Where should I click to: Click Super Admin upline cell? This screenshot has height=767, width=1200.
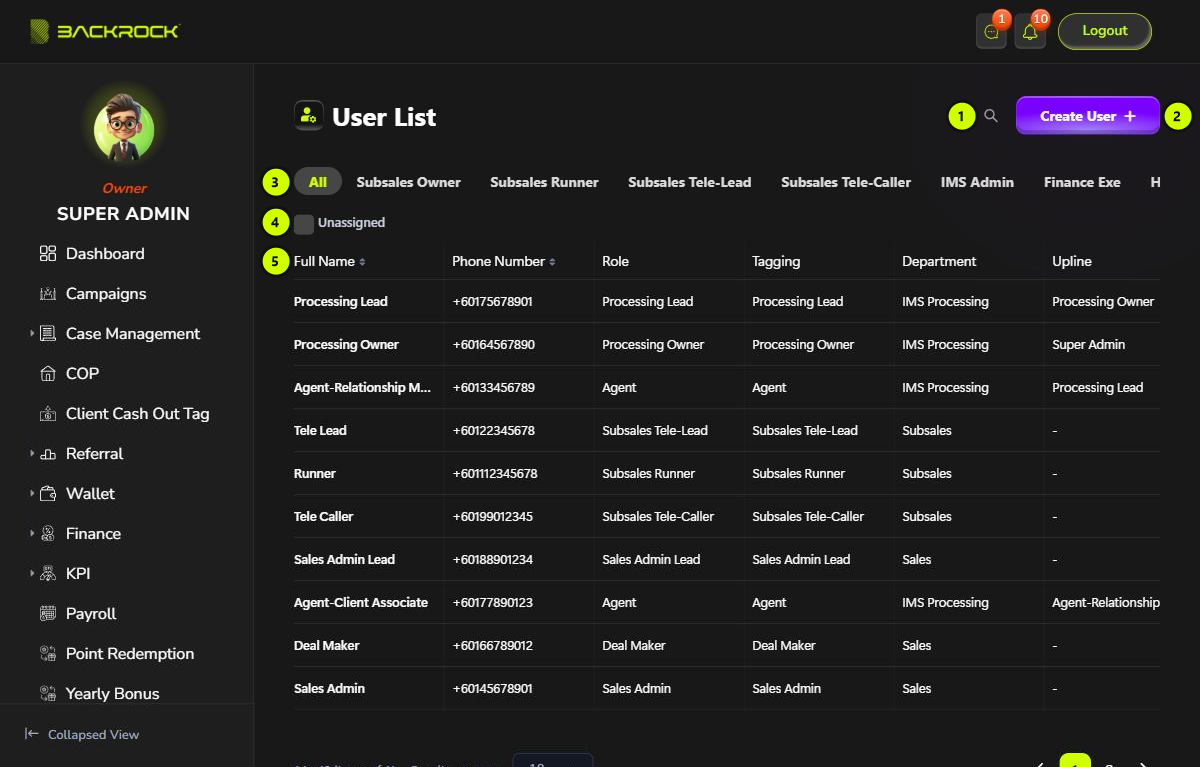[1088, 345]
